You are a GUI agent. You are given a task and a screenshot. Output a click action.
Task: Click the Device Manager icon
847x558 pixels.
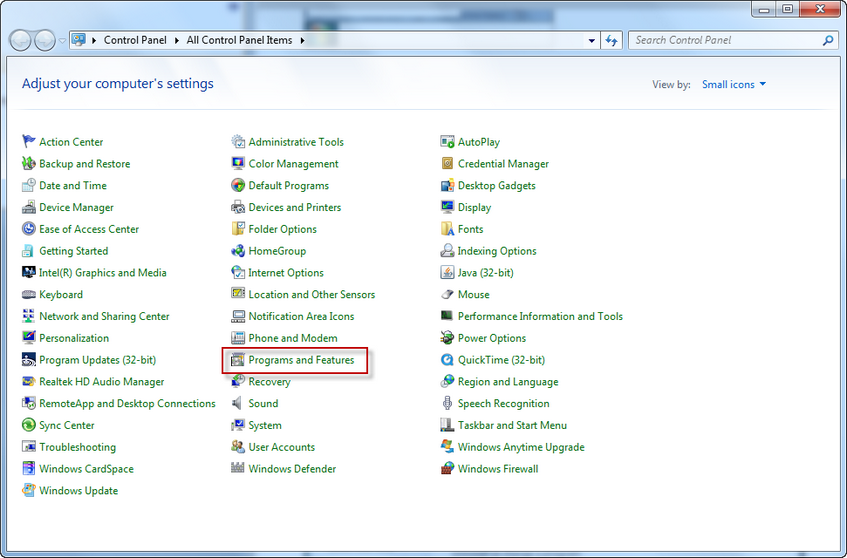click(29, 207)
